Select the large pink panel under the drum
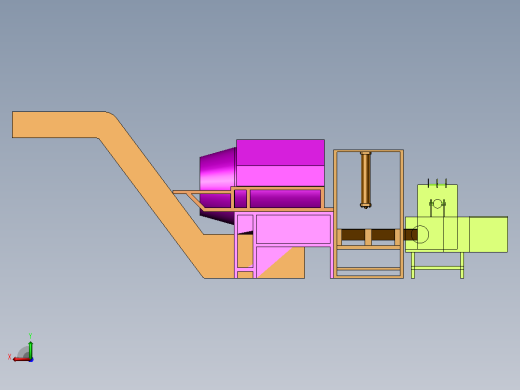 point(293,229)
